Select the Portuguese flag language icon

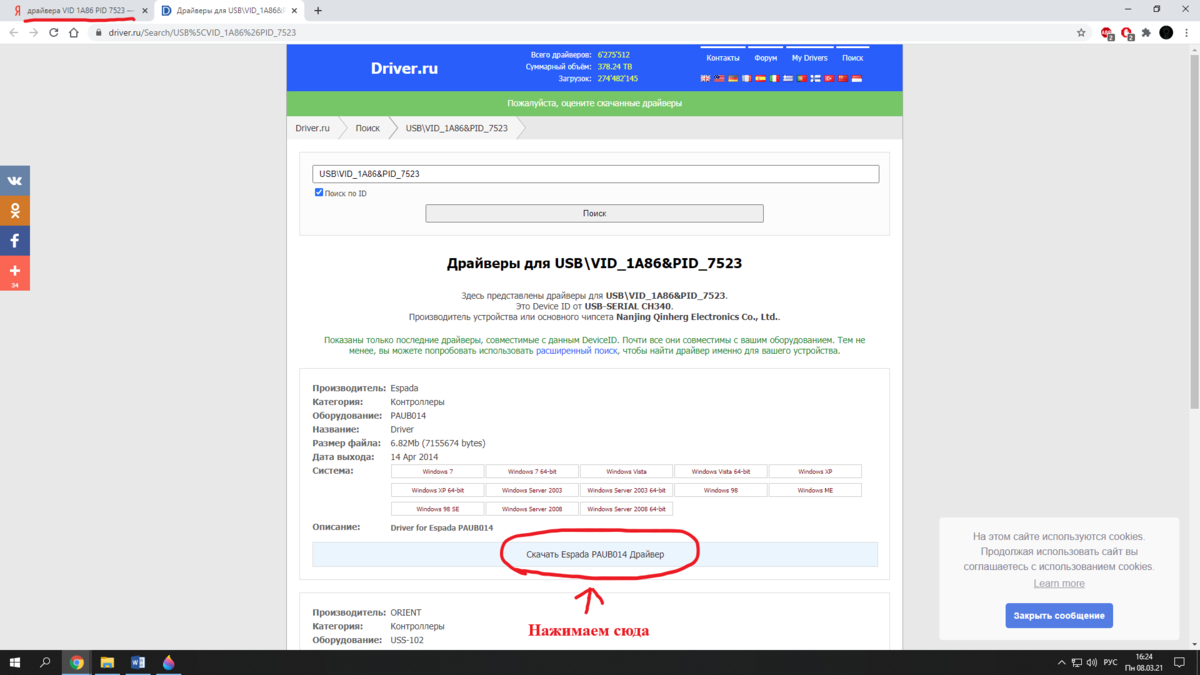click(802, 78)
